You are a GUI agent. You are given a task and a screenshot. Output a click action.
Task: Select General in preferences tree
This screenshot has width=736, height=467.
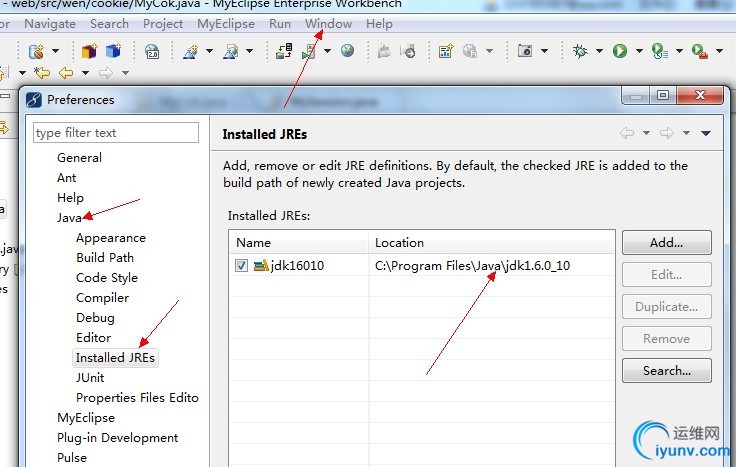tap(79, 158)
